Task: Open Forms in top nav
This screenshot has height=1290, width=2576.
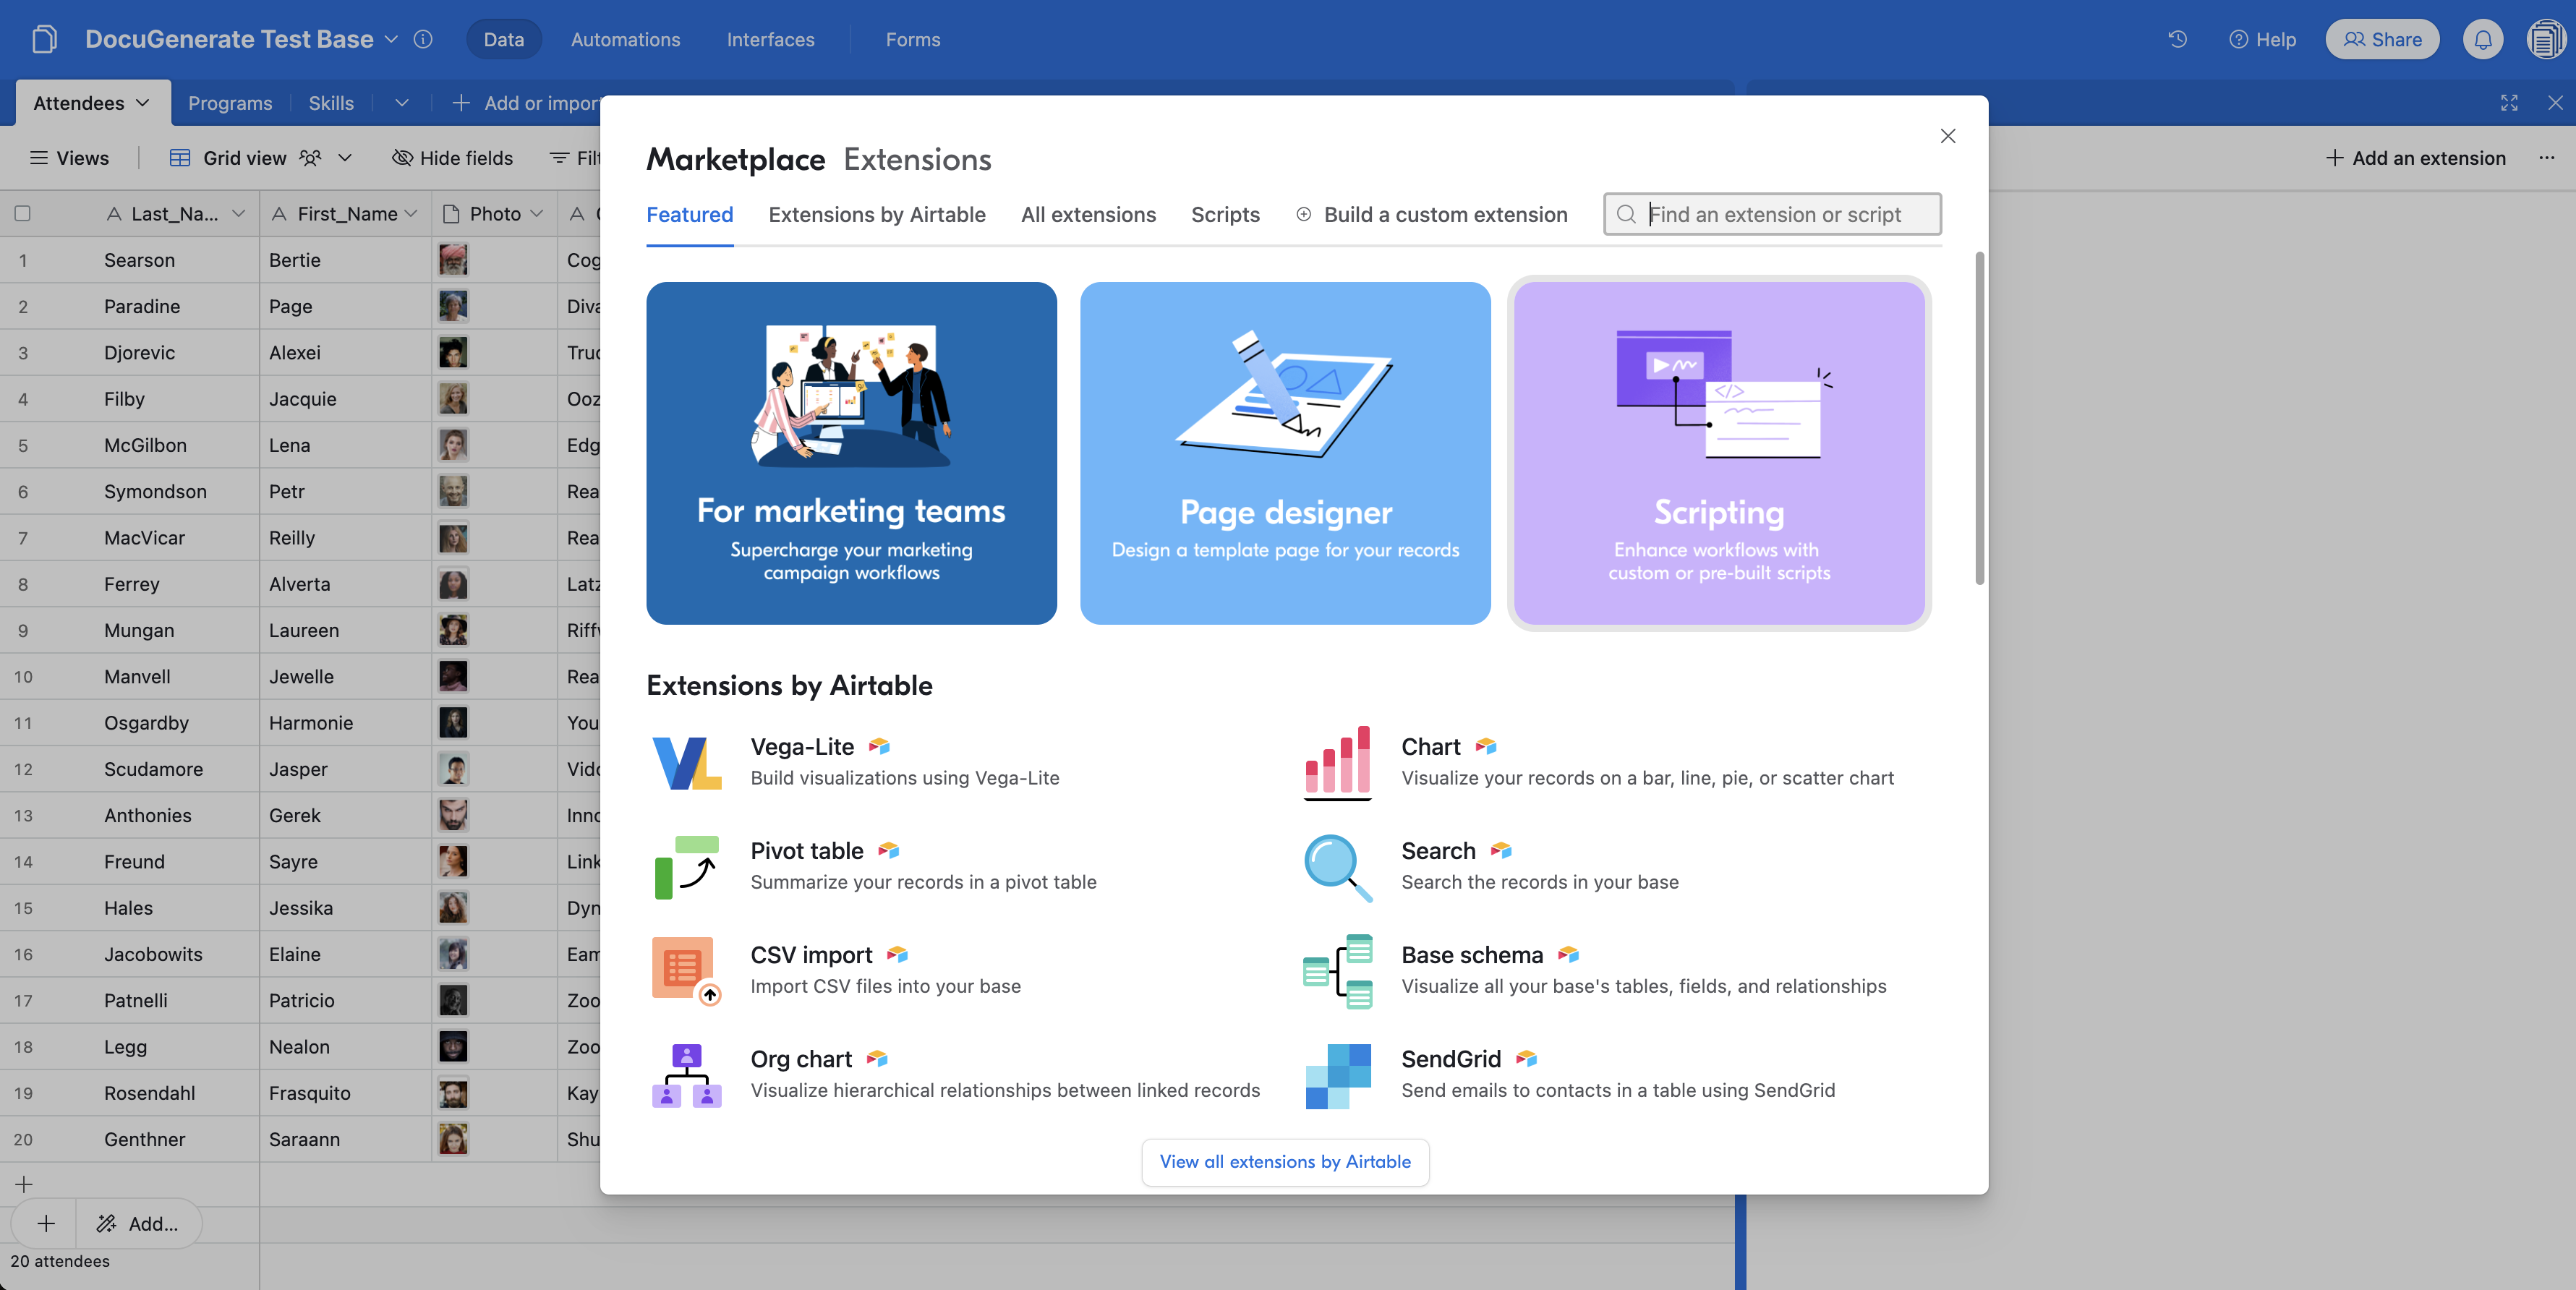Action: pyautogui.click(x=912, y=39)
